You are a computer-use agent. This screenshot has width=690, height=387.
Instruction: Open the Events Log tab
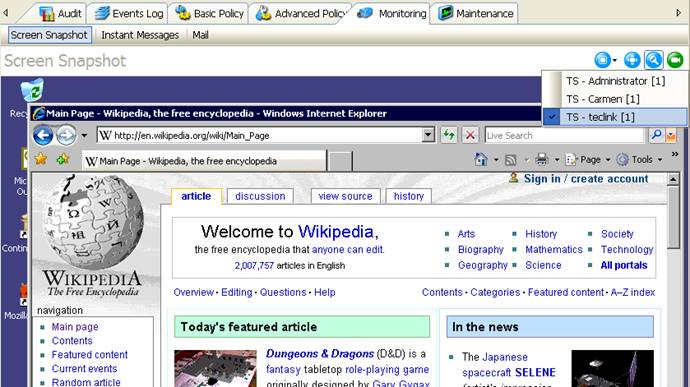[x=128, y=14]
